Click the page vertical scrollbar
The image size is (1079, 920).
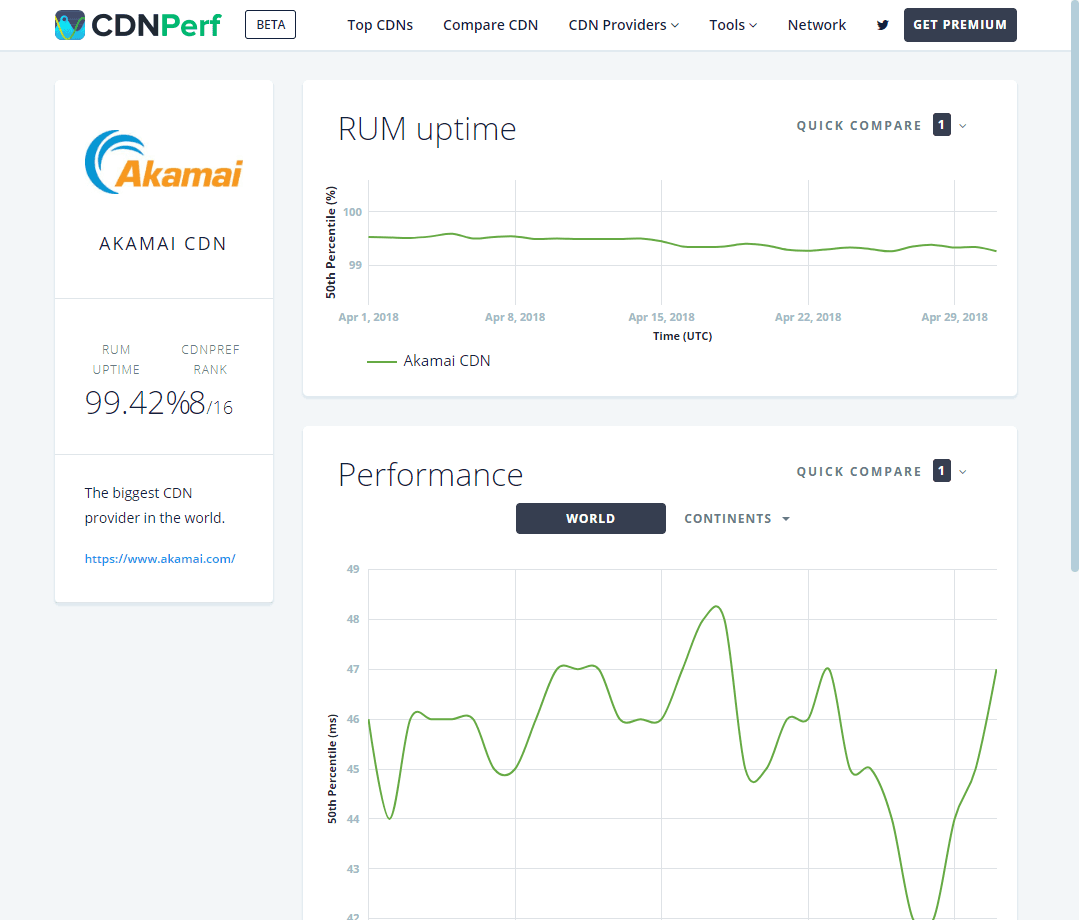(1074, 286)
